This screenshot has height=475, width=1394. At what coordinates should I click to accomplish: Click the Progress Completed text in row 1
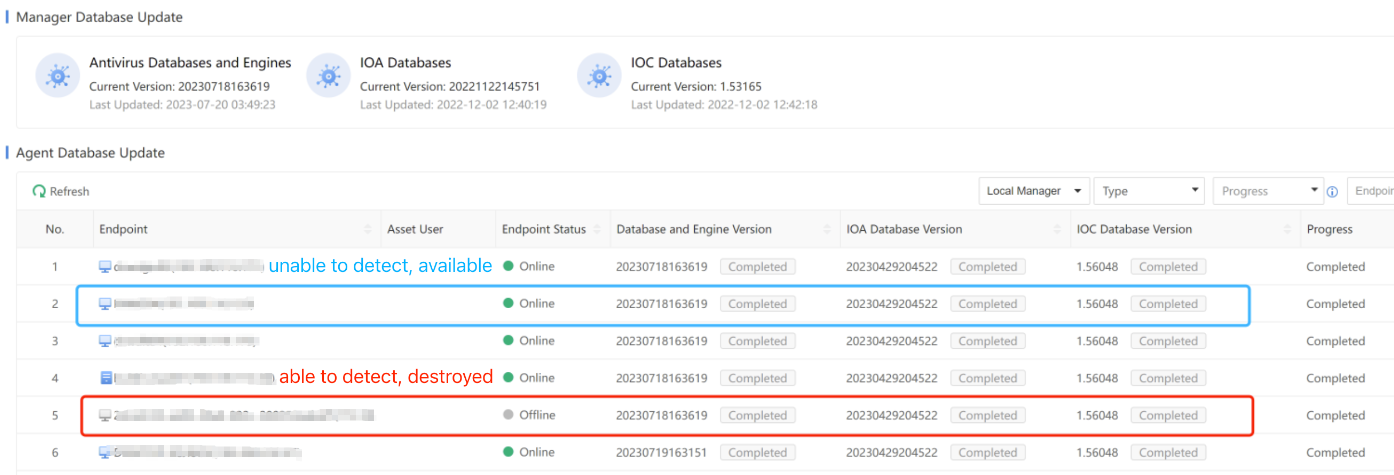point(1335,267)
